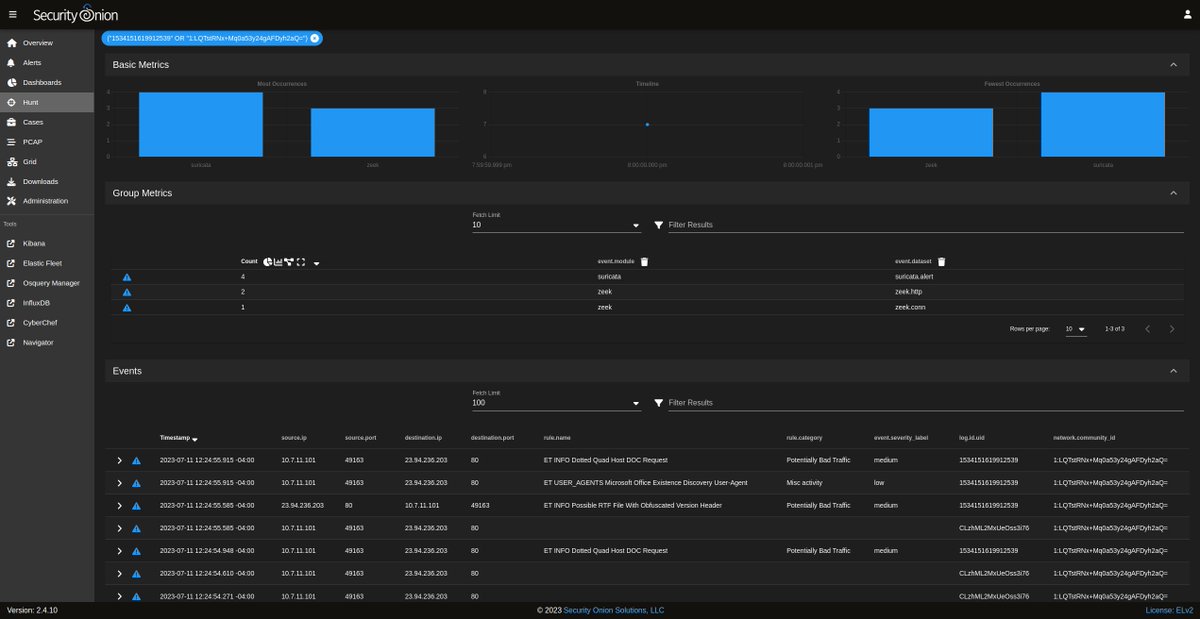This screenshot has height=619, width=1200.
Task: Expand the 12:24:54.948 event row
Action: (x=119, y=551)
